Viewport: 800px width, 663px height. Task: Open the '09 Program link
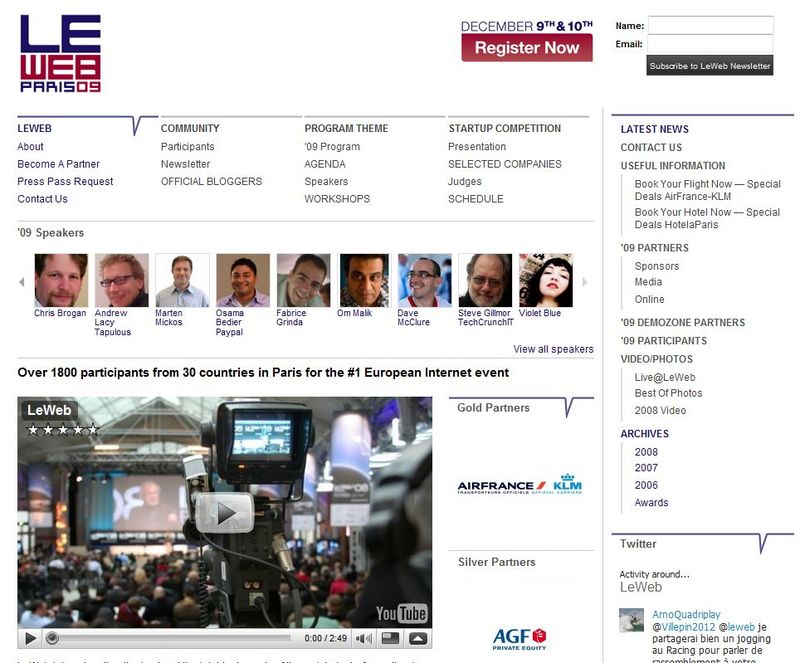click(332, 146)
